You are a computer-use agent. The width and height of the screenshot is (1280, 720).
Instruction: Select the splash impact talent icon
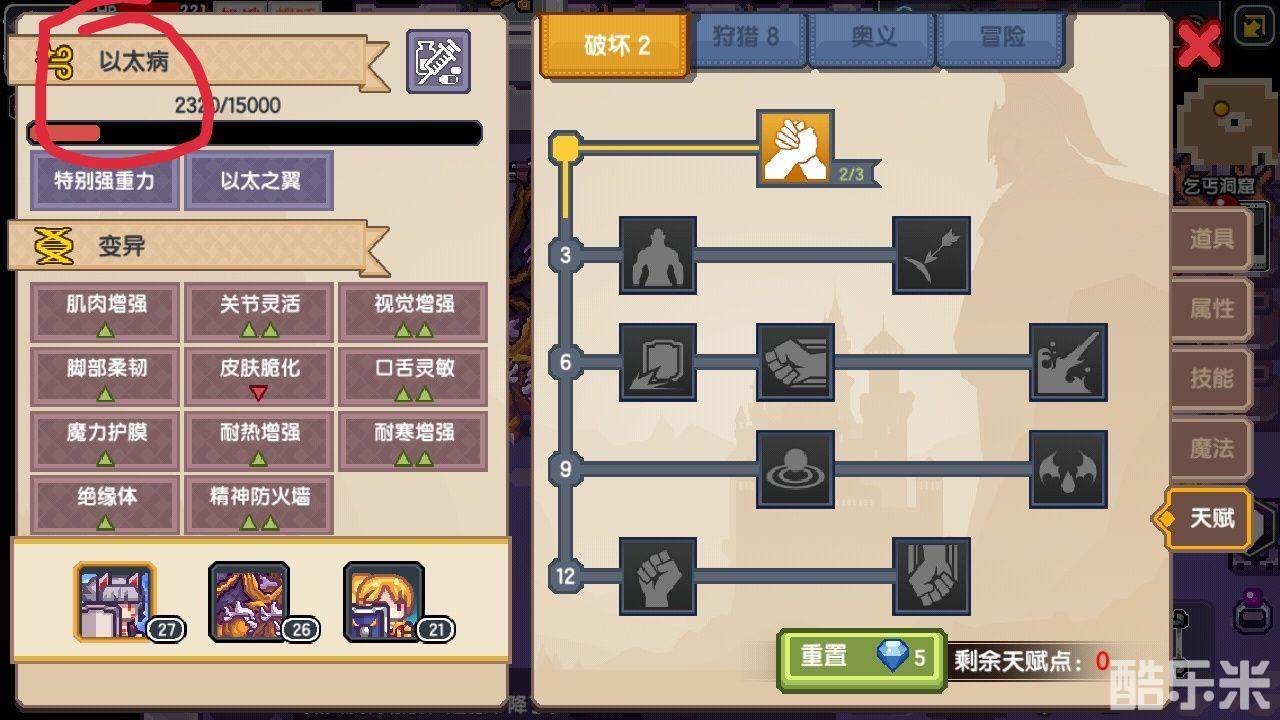[x=1068, y=361]
